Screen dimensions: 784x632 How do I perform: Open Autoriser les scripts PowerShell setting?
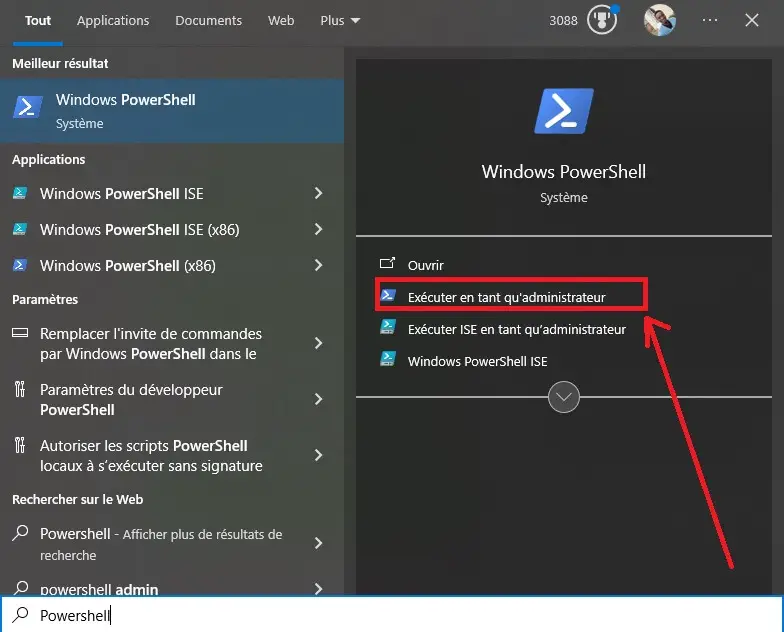(151, 456)
